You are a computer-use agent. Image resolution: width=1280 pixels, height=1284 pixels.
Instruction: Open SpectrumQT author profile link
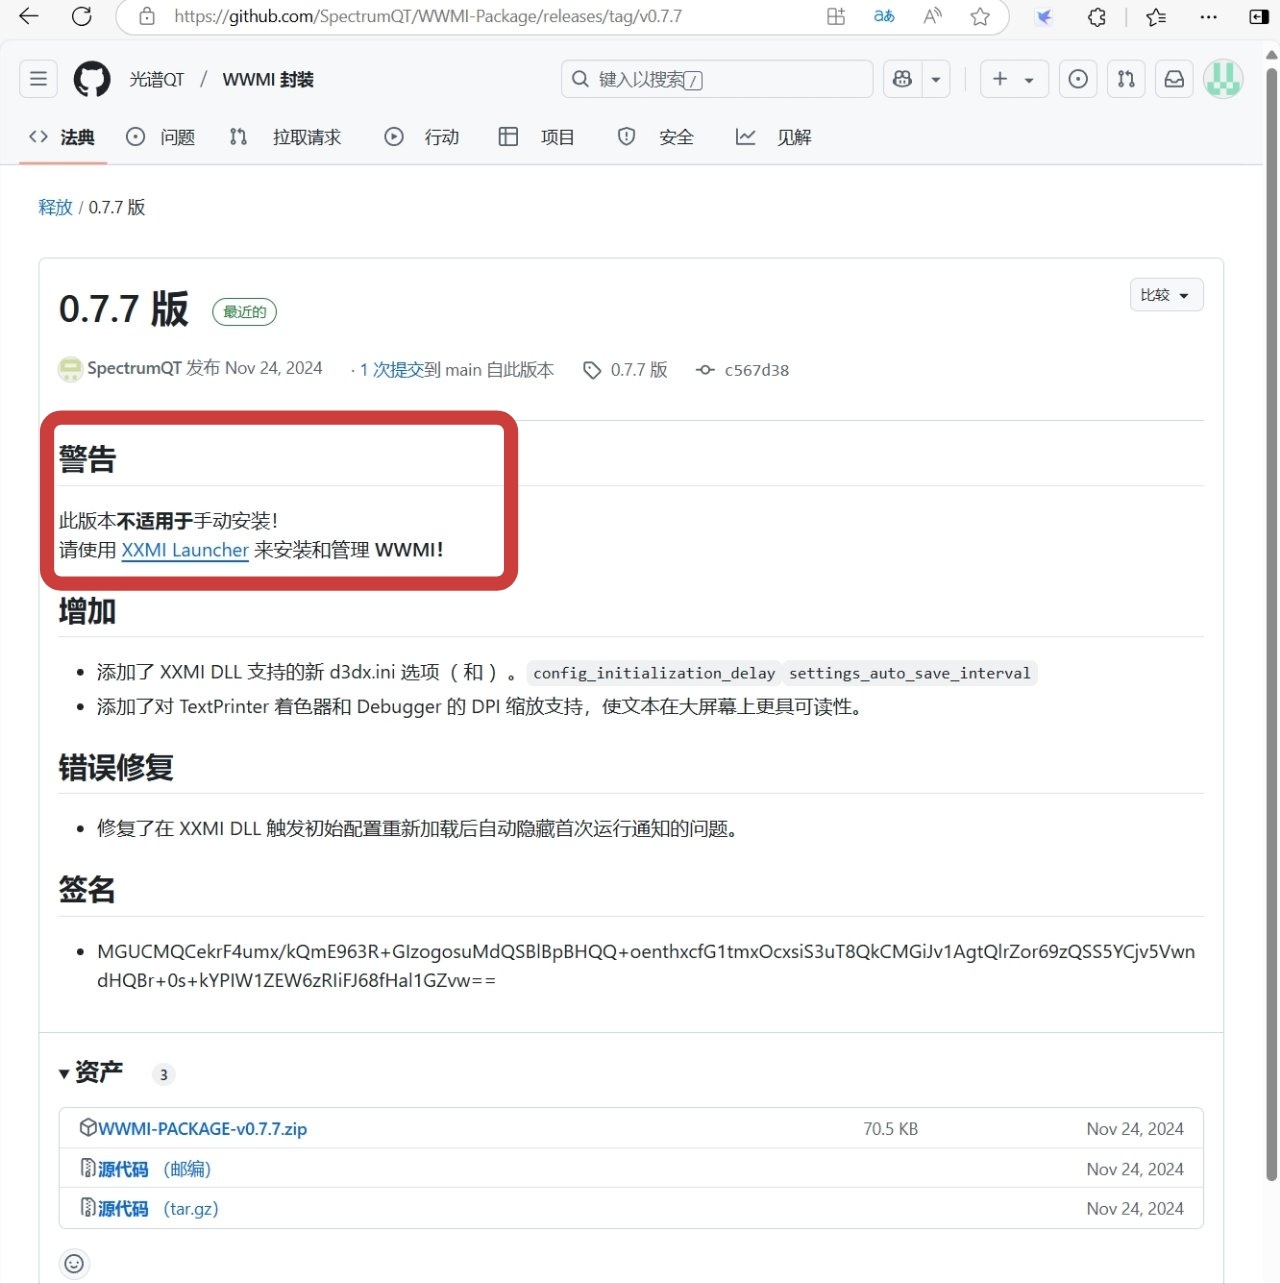point(134,368)
